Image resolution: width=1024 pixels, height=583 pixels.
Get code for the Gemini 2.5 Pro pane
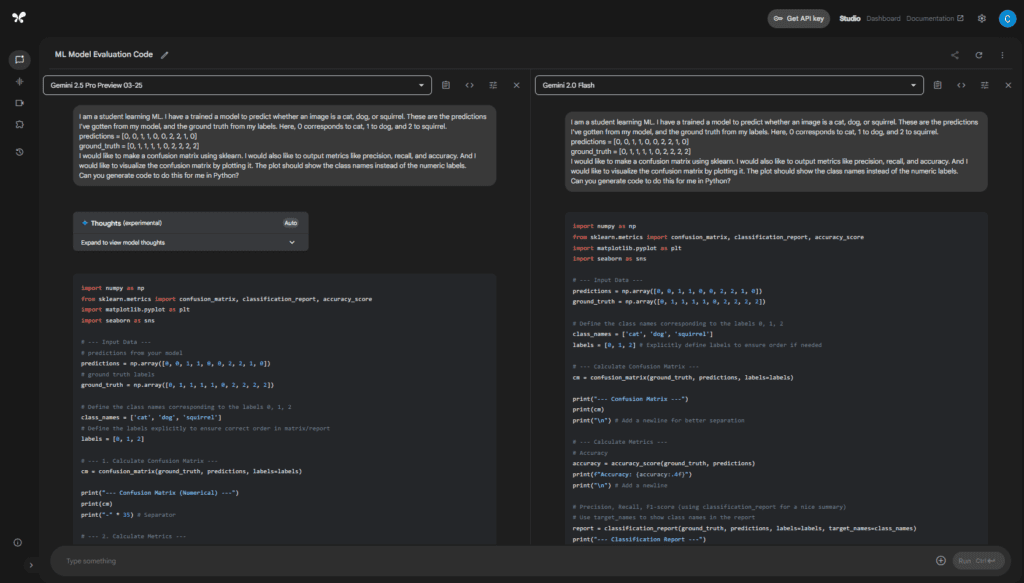tap(470, 85)
